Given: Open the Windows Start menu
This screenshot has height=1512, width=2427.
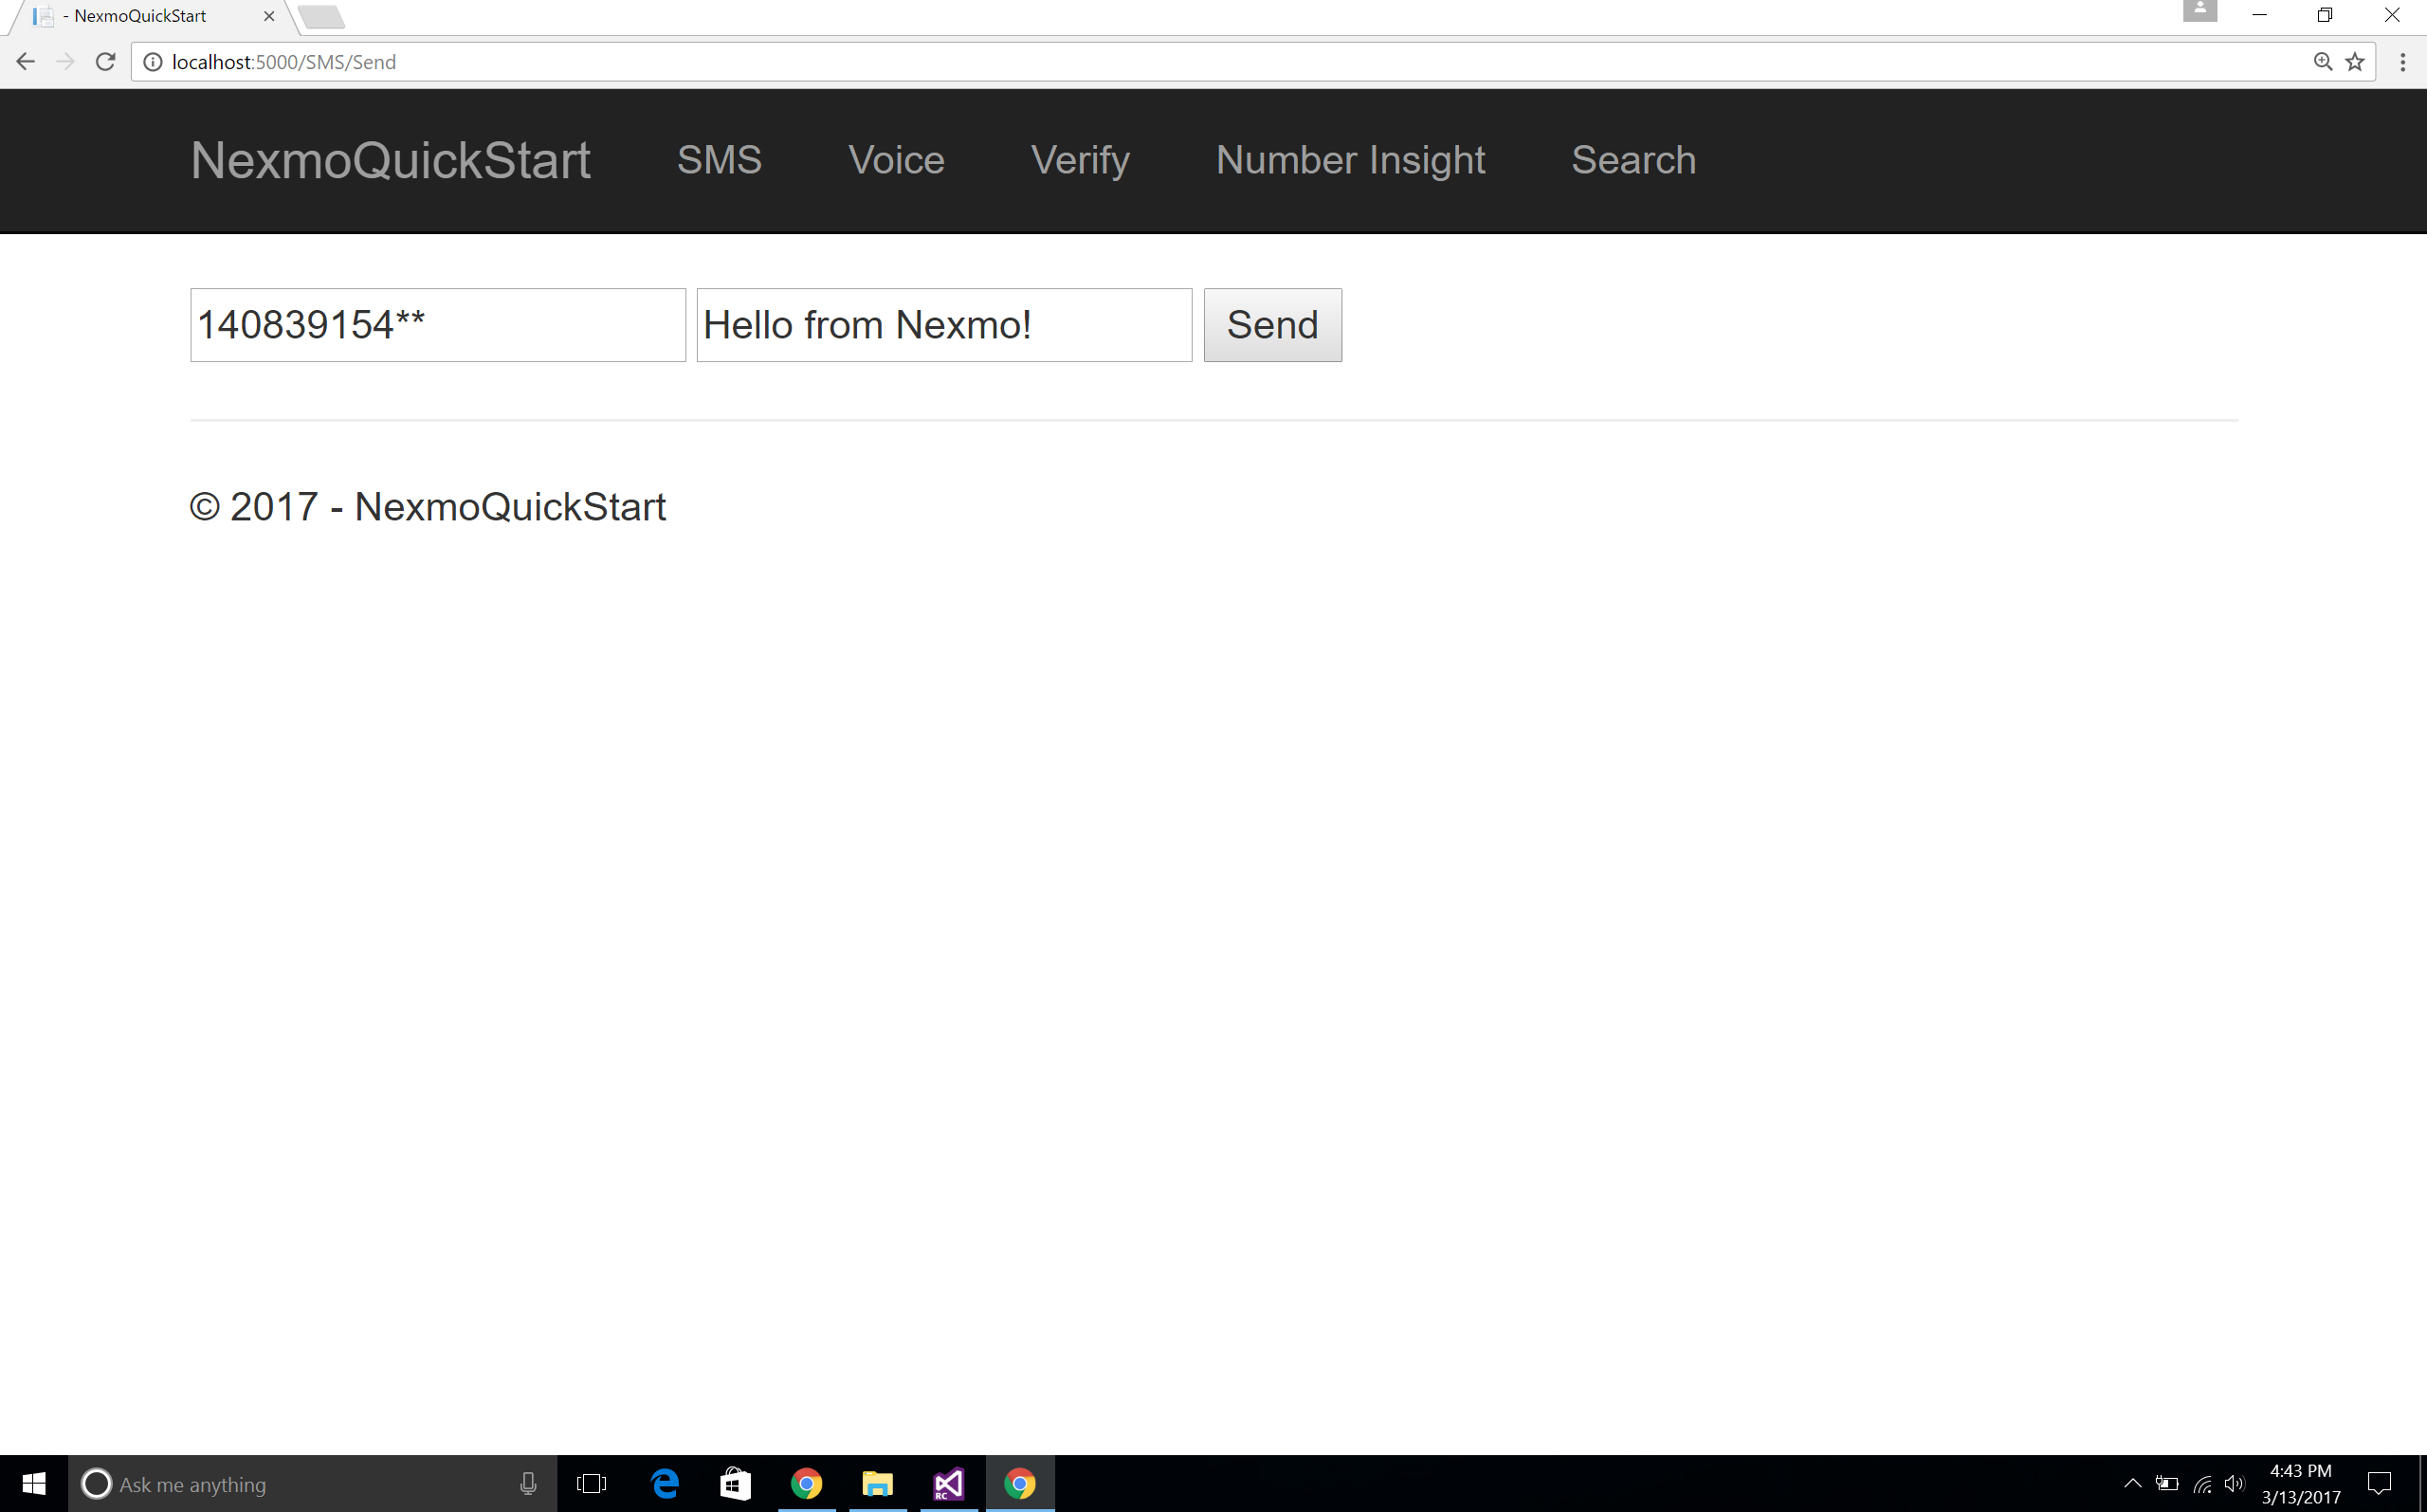Looking at the screenshot, I should click(x=33, y=1484).
